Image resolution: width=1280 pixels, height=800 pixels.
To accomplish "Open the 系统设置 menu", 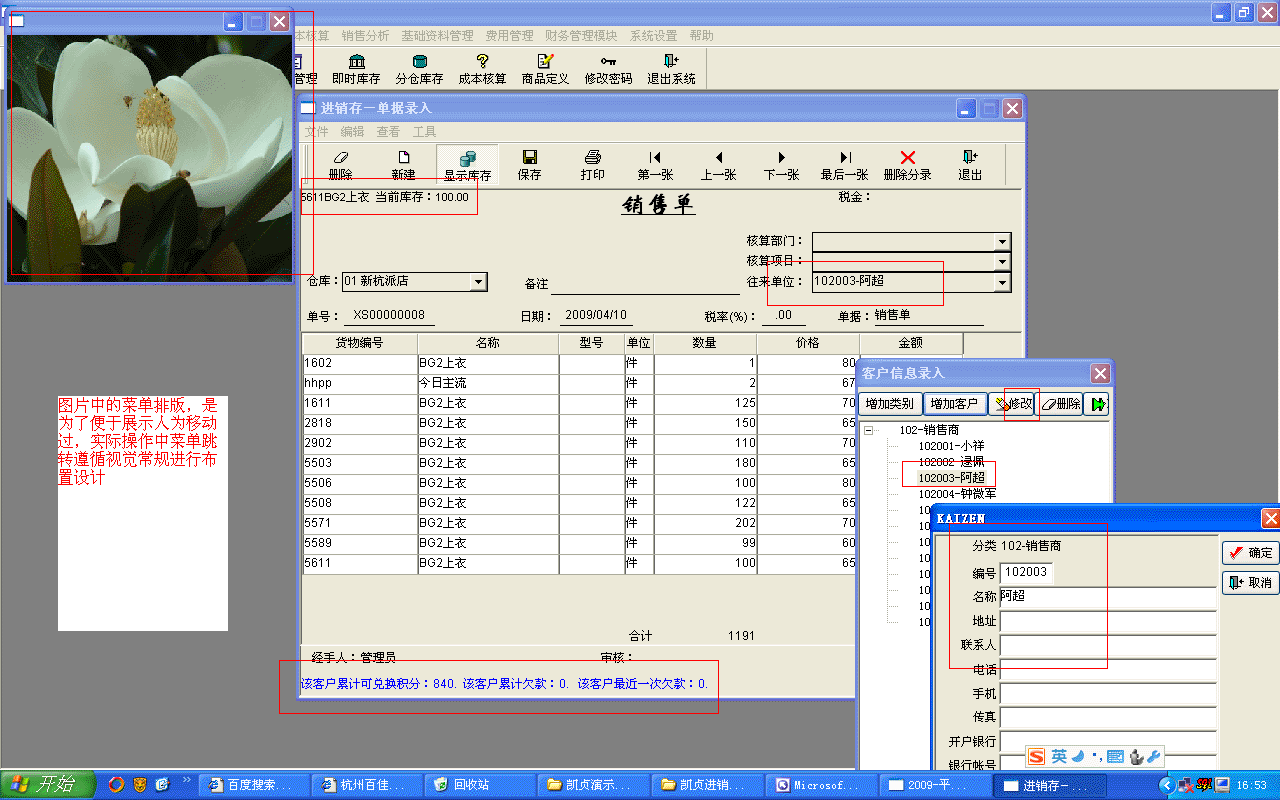I will click(653, 36).
